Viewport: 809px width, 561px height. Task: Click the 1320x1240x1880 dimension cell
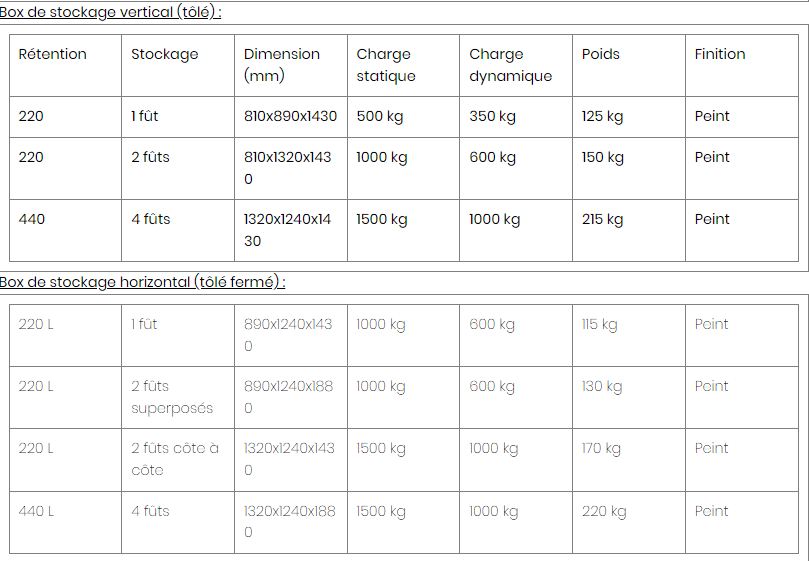click(x=290, y=521)
